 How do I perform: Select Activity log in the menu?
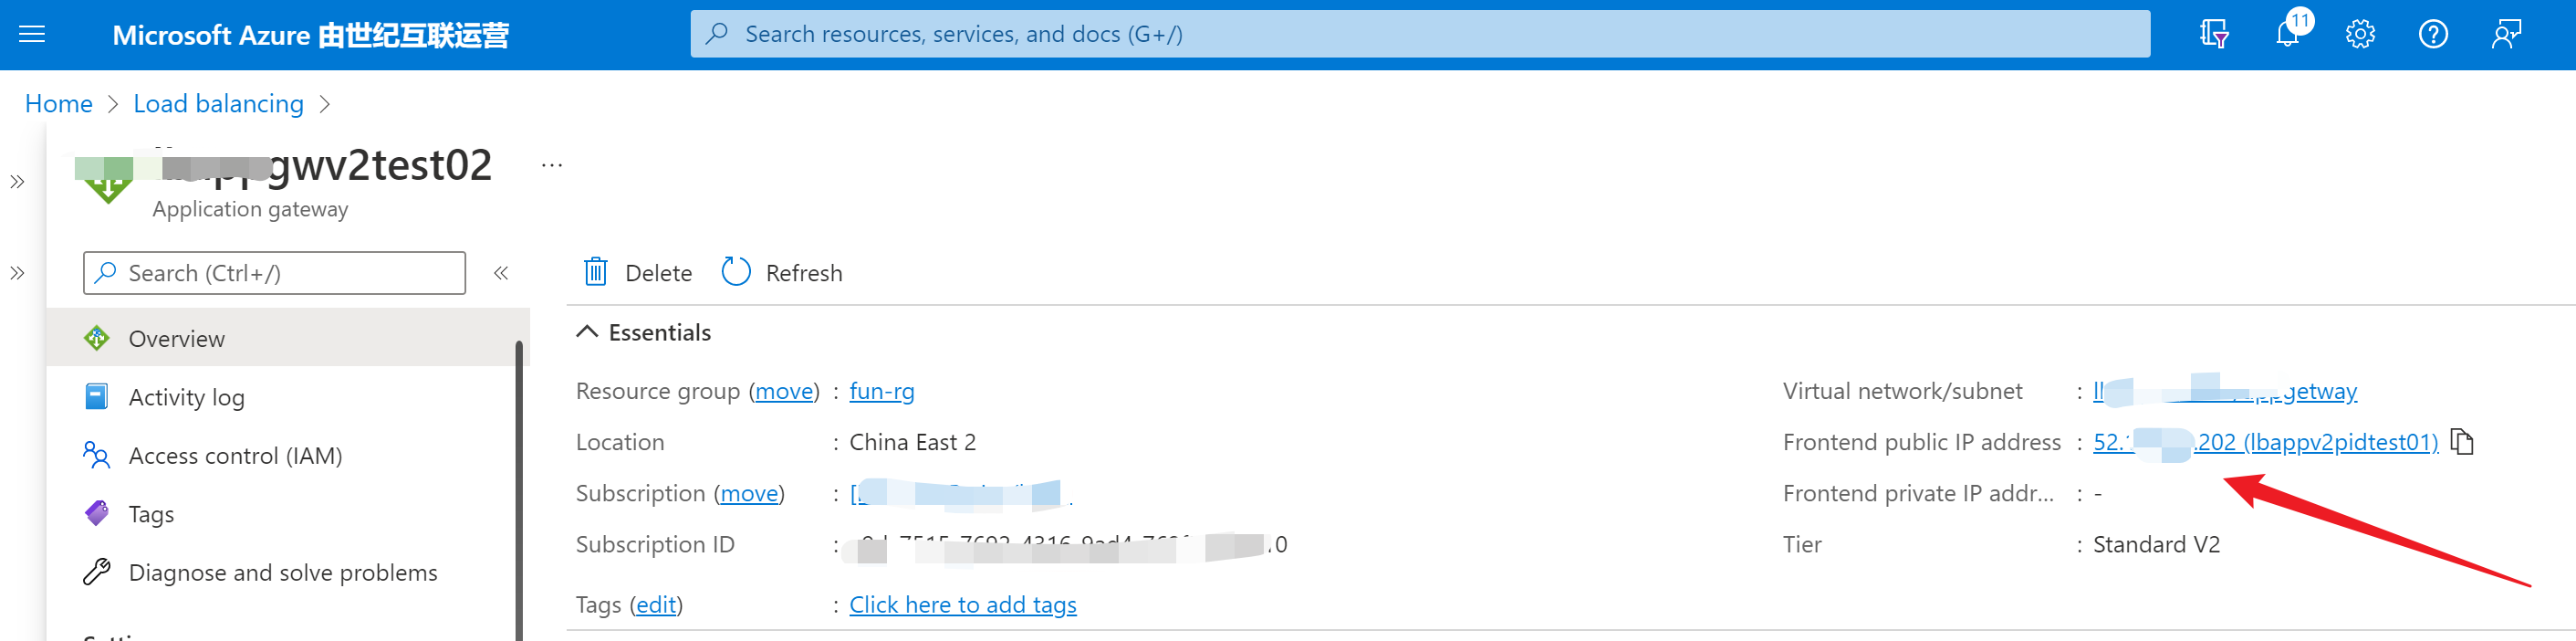186,397
